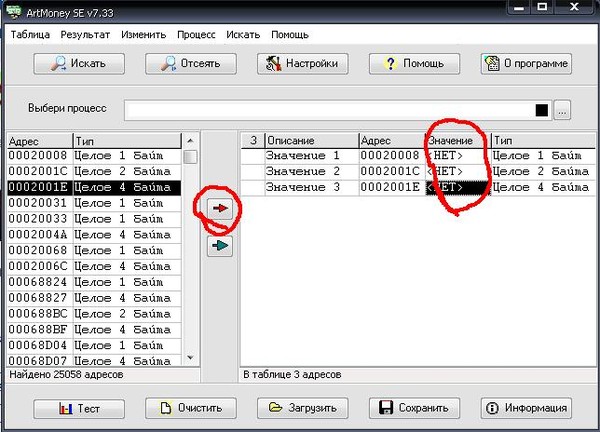Click table address cell 0002001E
The image size is (600, 432).
click(392, 187)
